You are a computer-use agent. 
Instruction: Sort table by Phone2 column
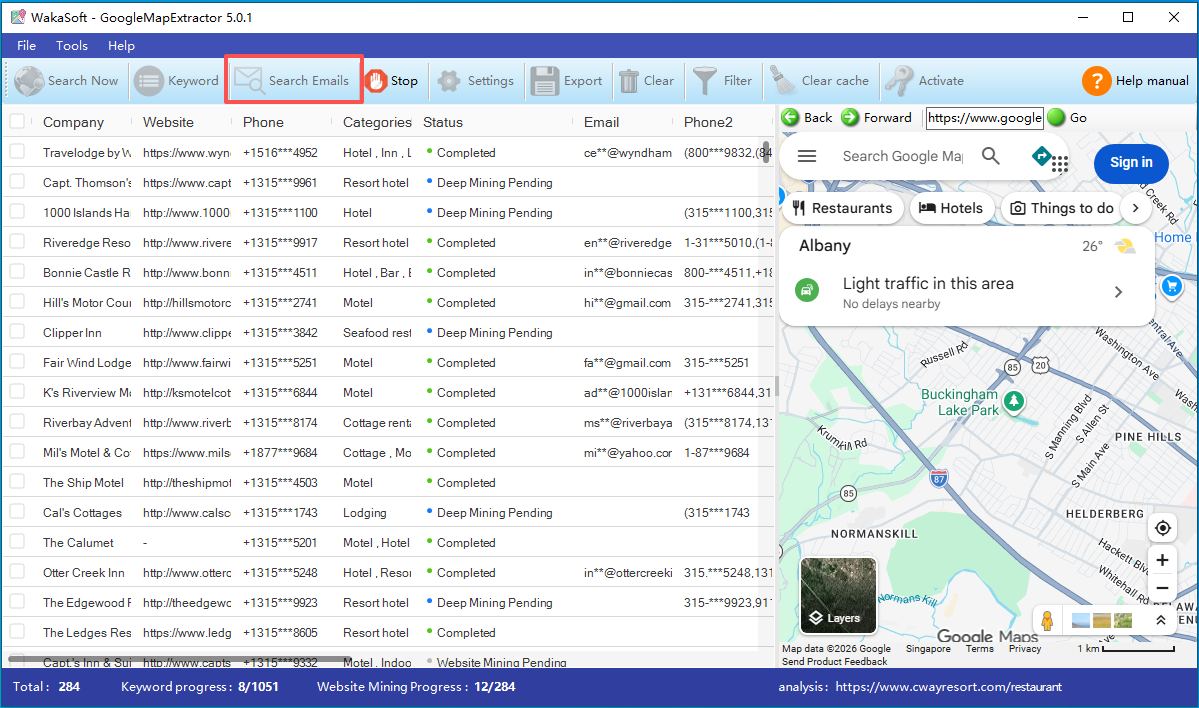[x=708, y=122]
